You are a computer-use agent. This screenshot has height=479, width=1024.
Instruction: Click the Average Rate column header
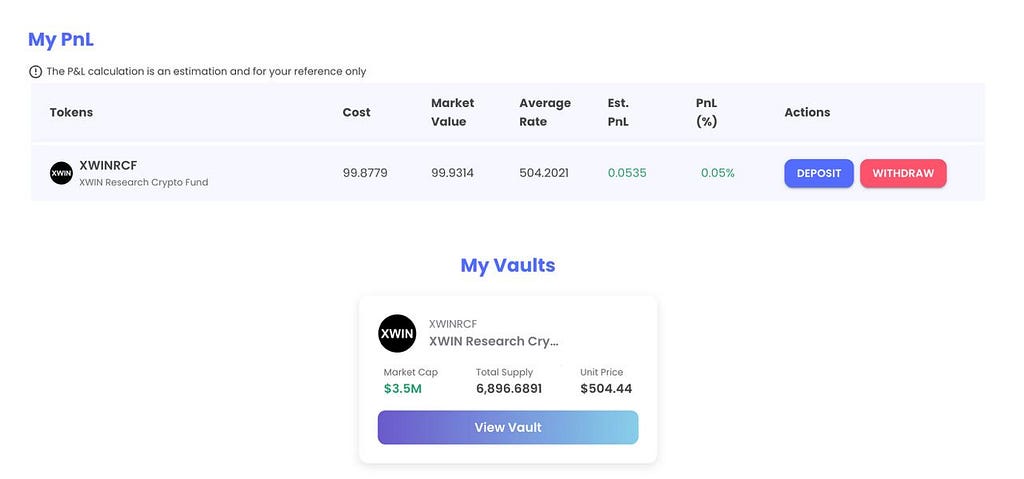(x=545, y=112)
